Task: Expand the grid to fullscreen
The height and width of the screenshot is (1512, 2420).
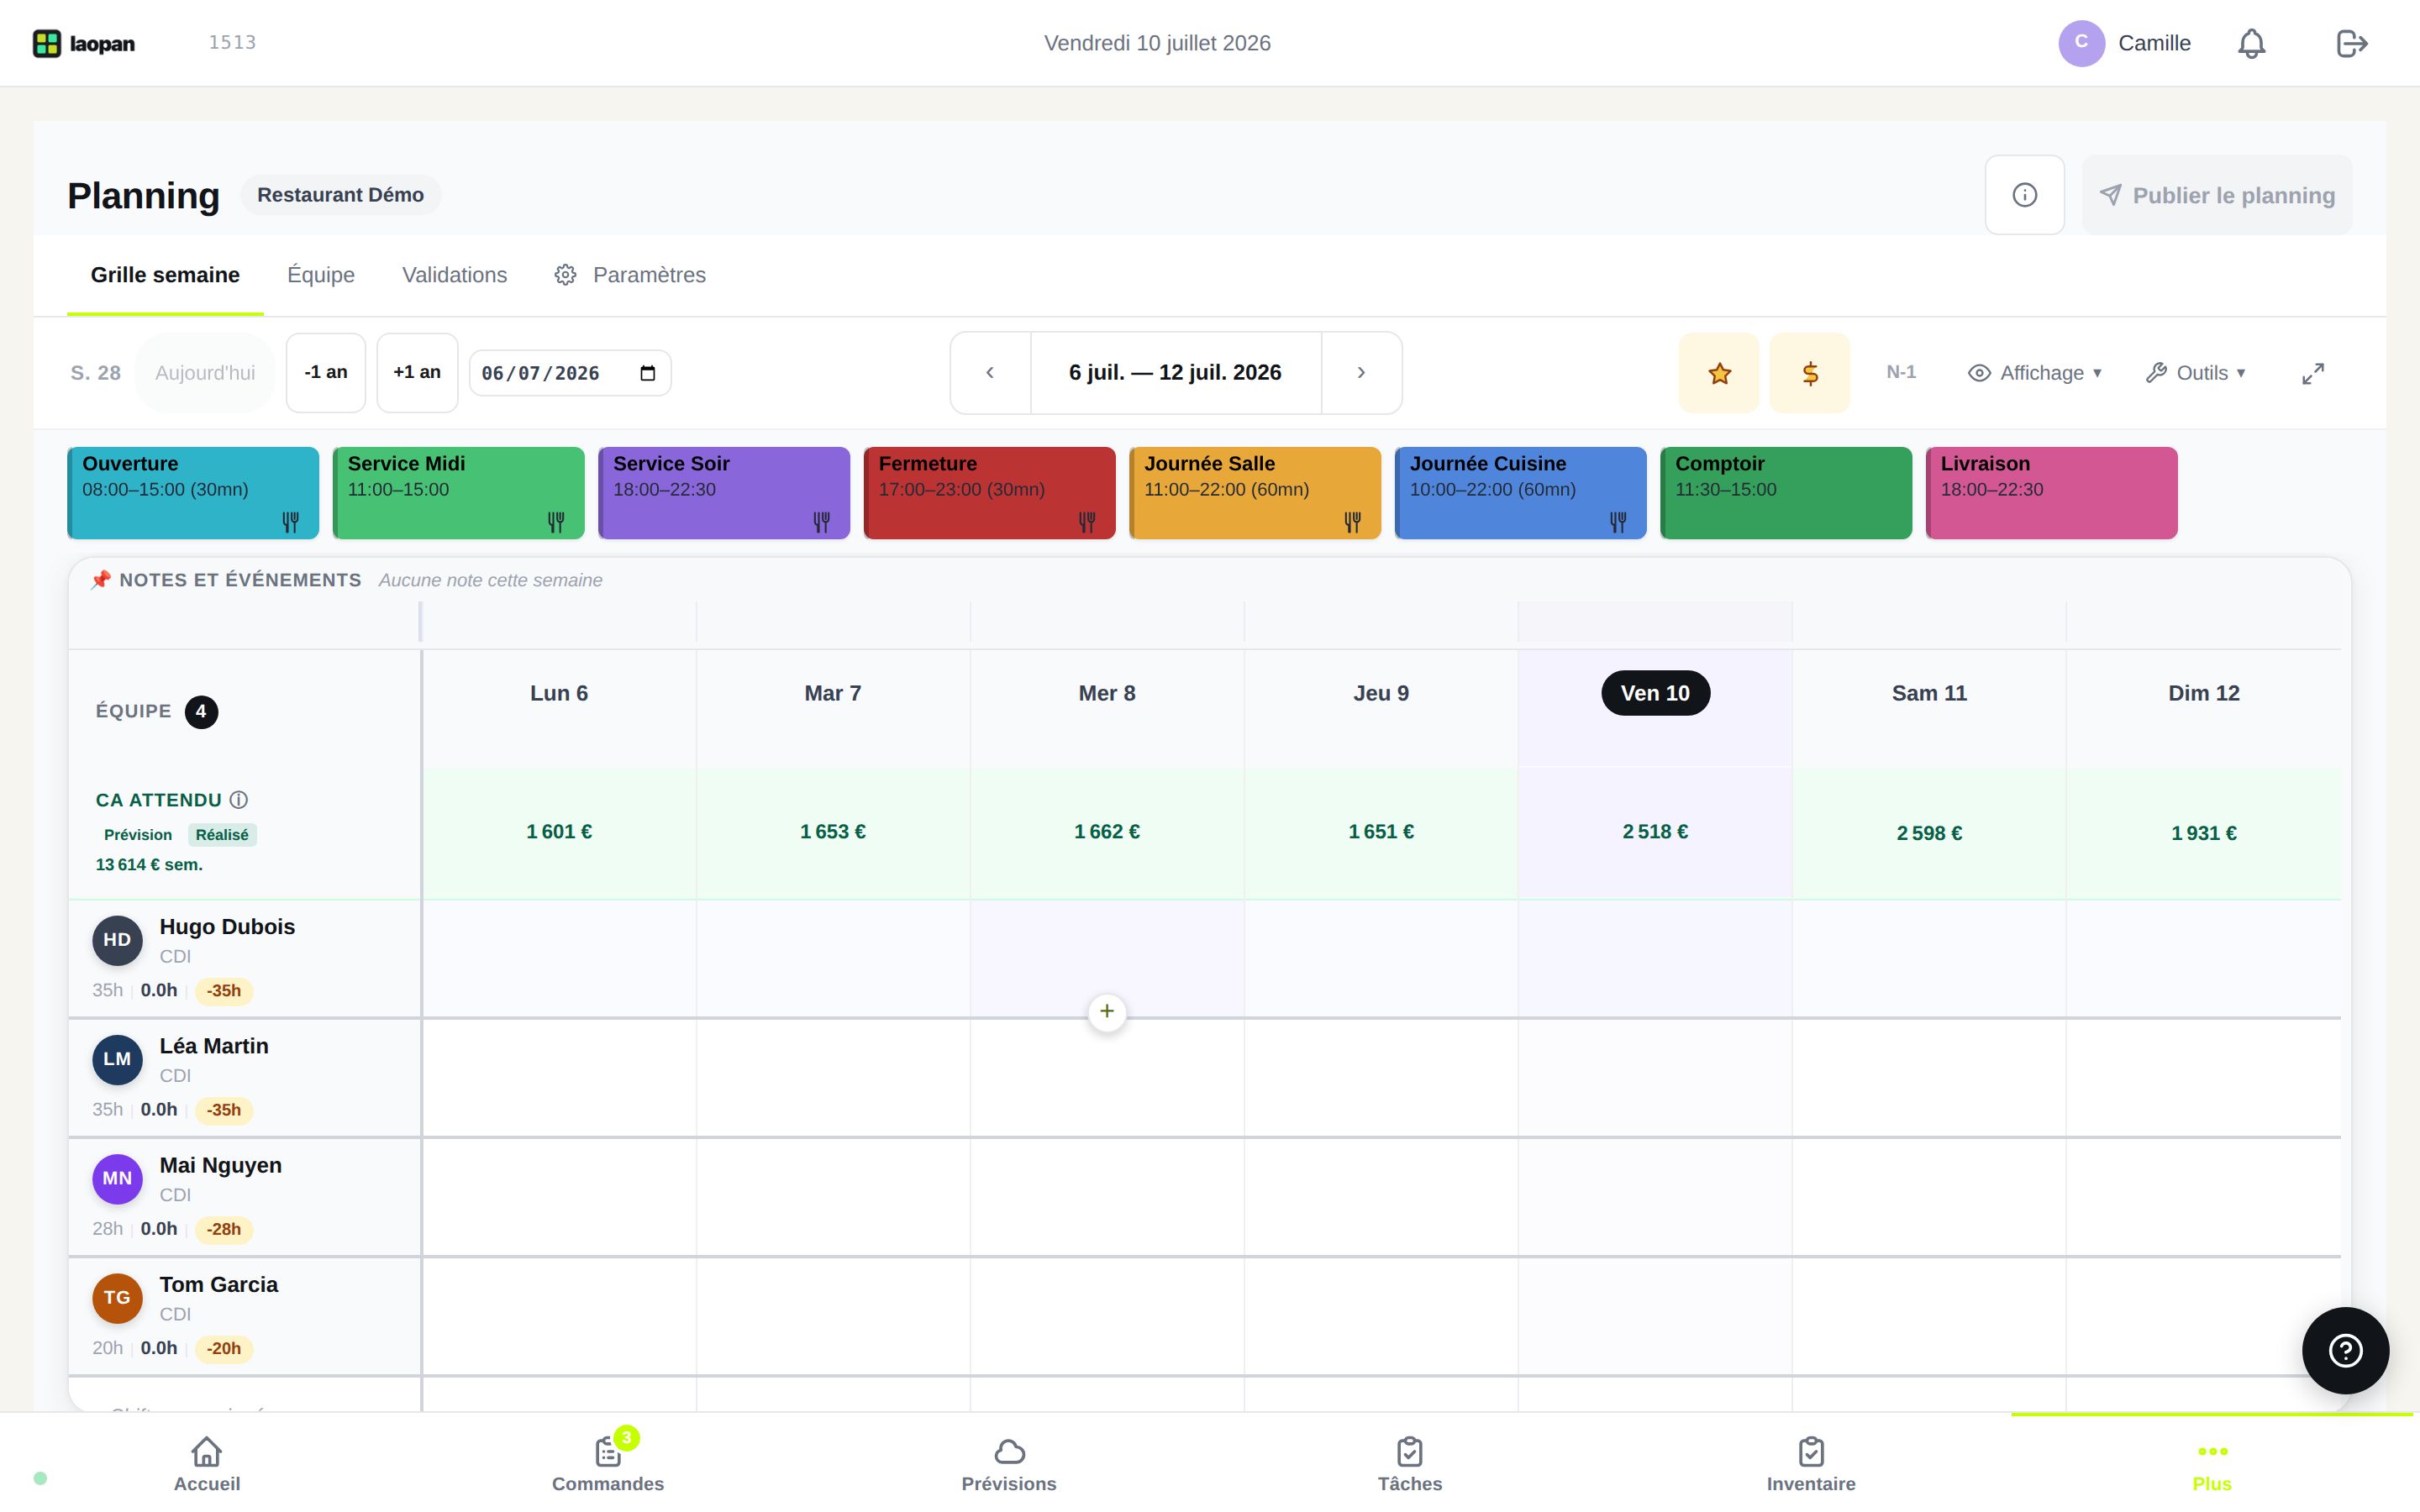Action: pos(2313,373)
